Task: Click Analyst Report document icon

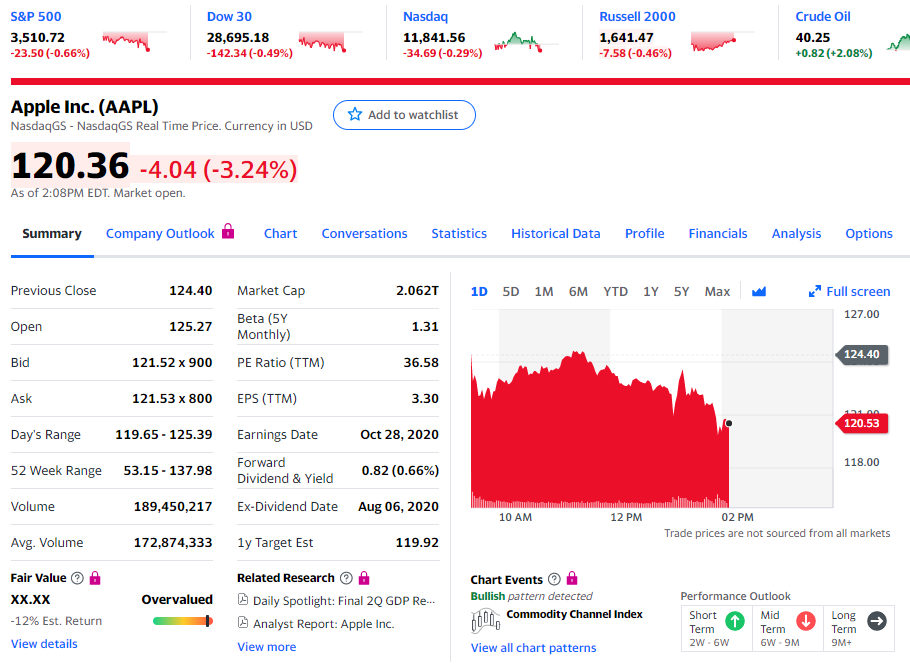Action: tap(243, 623)
